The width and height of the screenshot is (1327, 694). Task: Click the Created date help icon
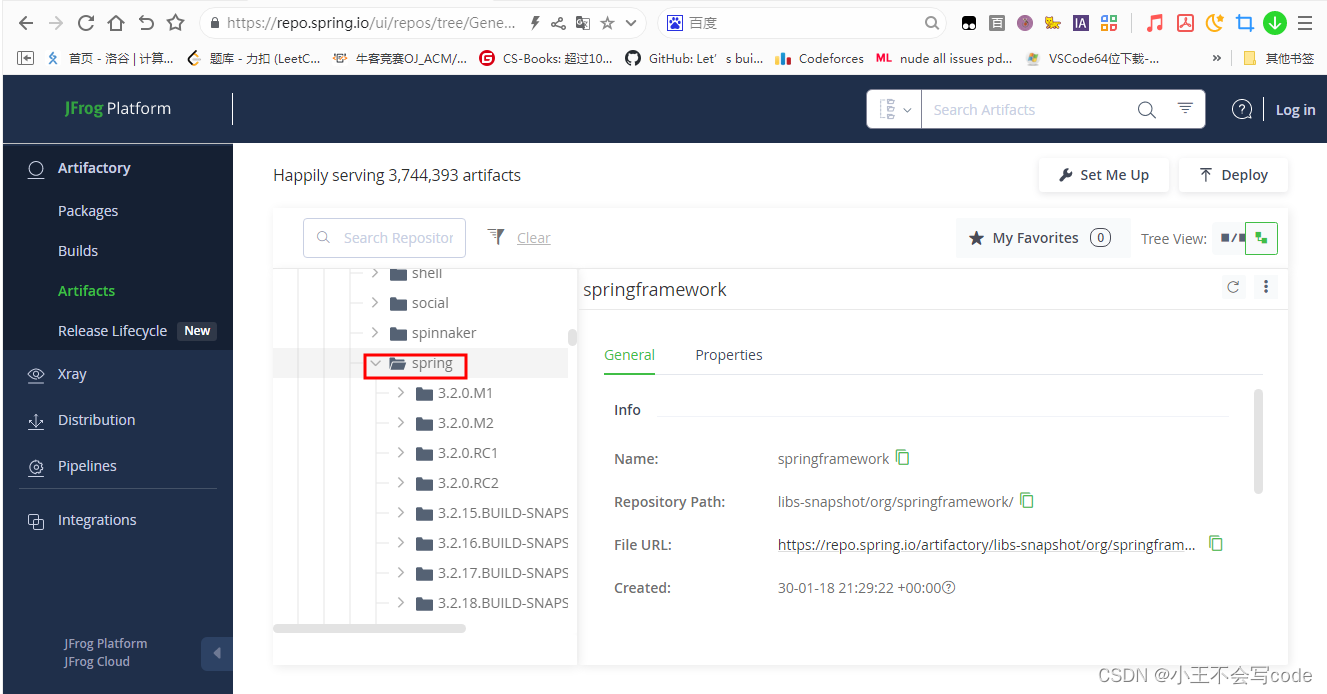949,588
